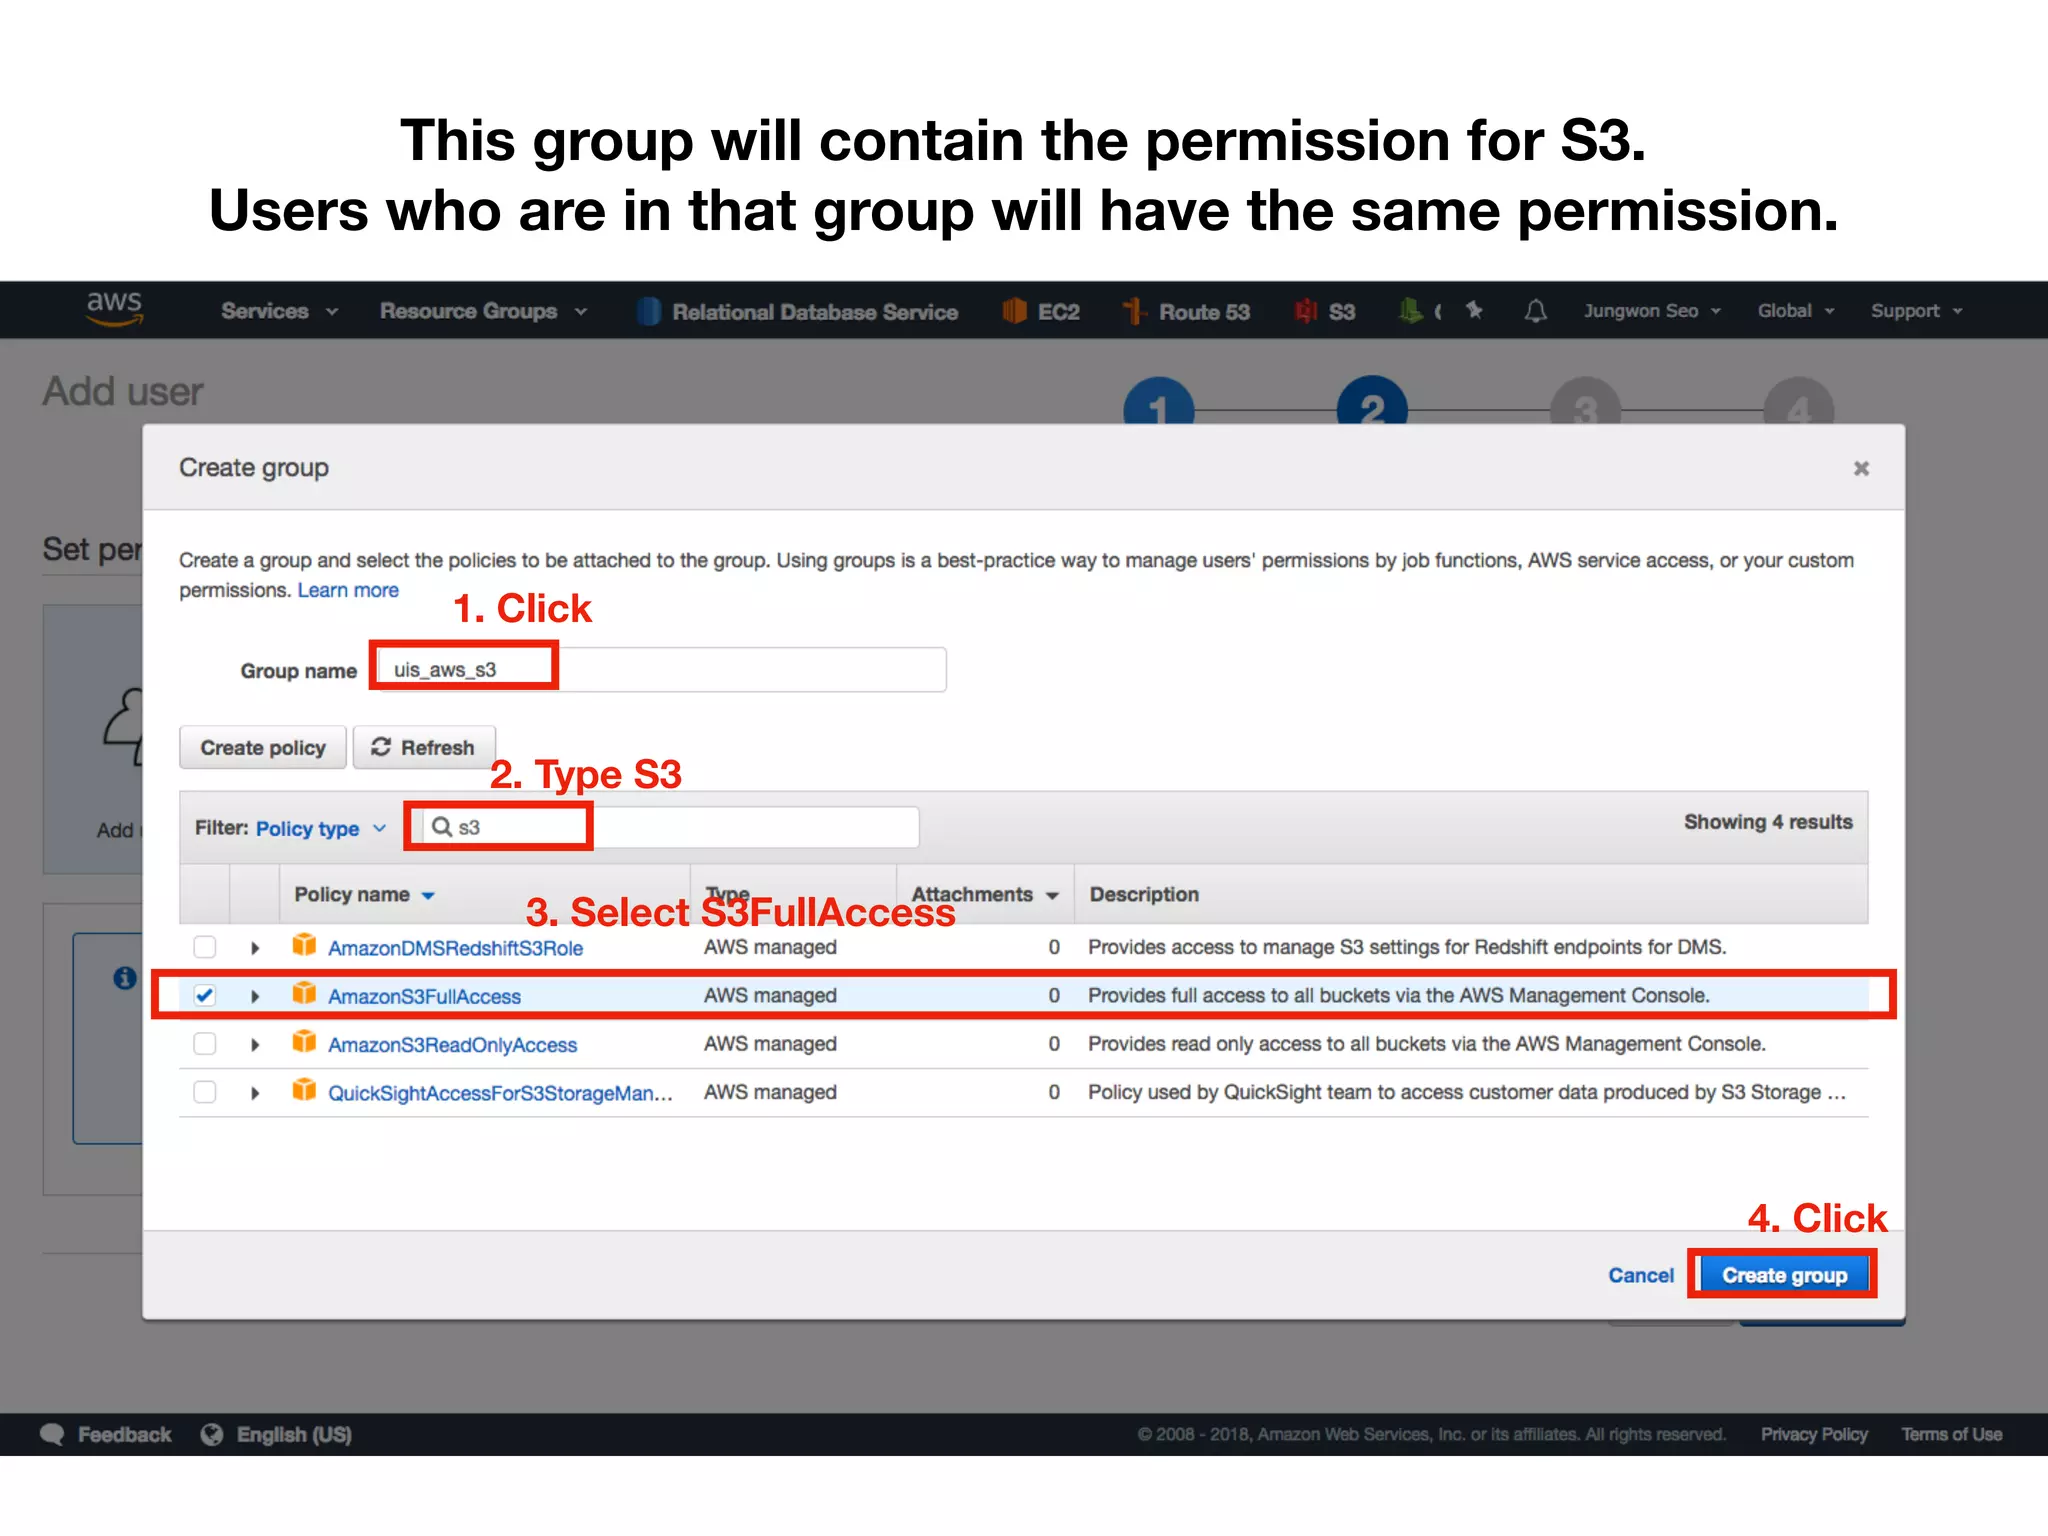Viewport: 2048px width, 1536px height.
Task: Click Cancel in the dialog
Action: click(x=1640, y=1275)
